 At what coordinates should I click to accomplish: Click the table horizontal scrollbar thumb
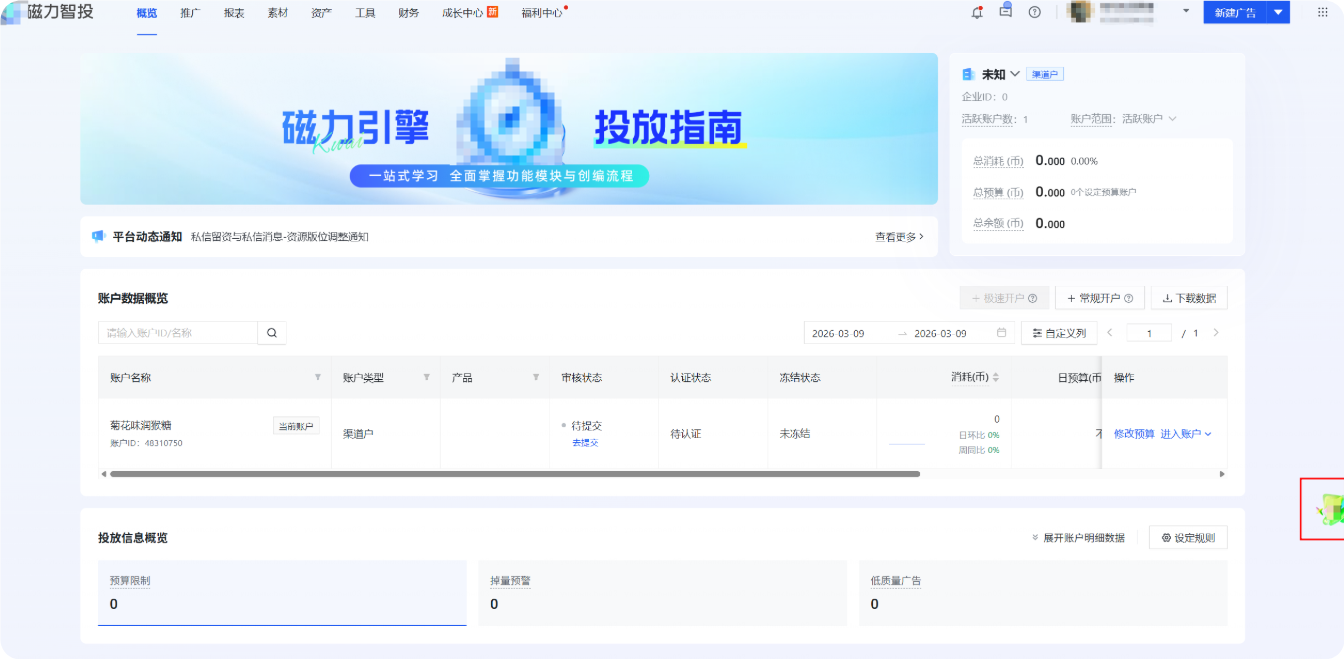(515, 474)
